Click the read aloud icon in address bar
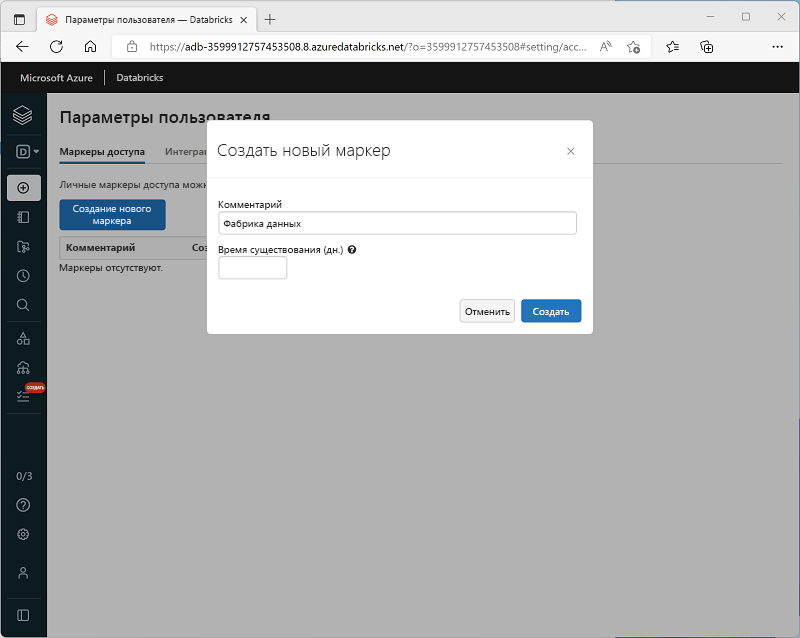The height and width of the screenshot is (638, 800). point(606,47)
